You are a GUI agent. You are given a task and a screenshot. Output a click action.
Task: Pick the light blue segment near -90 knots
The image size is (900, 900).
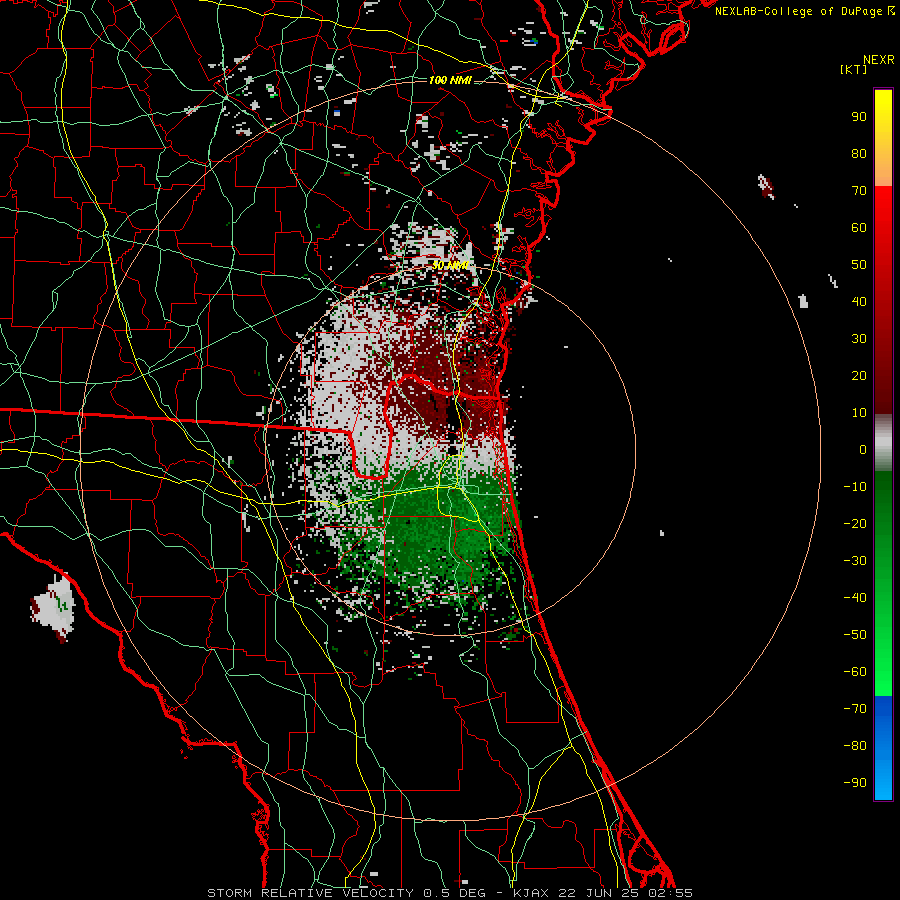coord(883,781)
